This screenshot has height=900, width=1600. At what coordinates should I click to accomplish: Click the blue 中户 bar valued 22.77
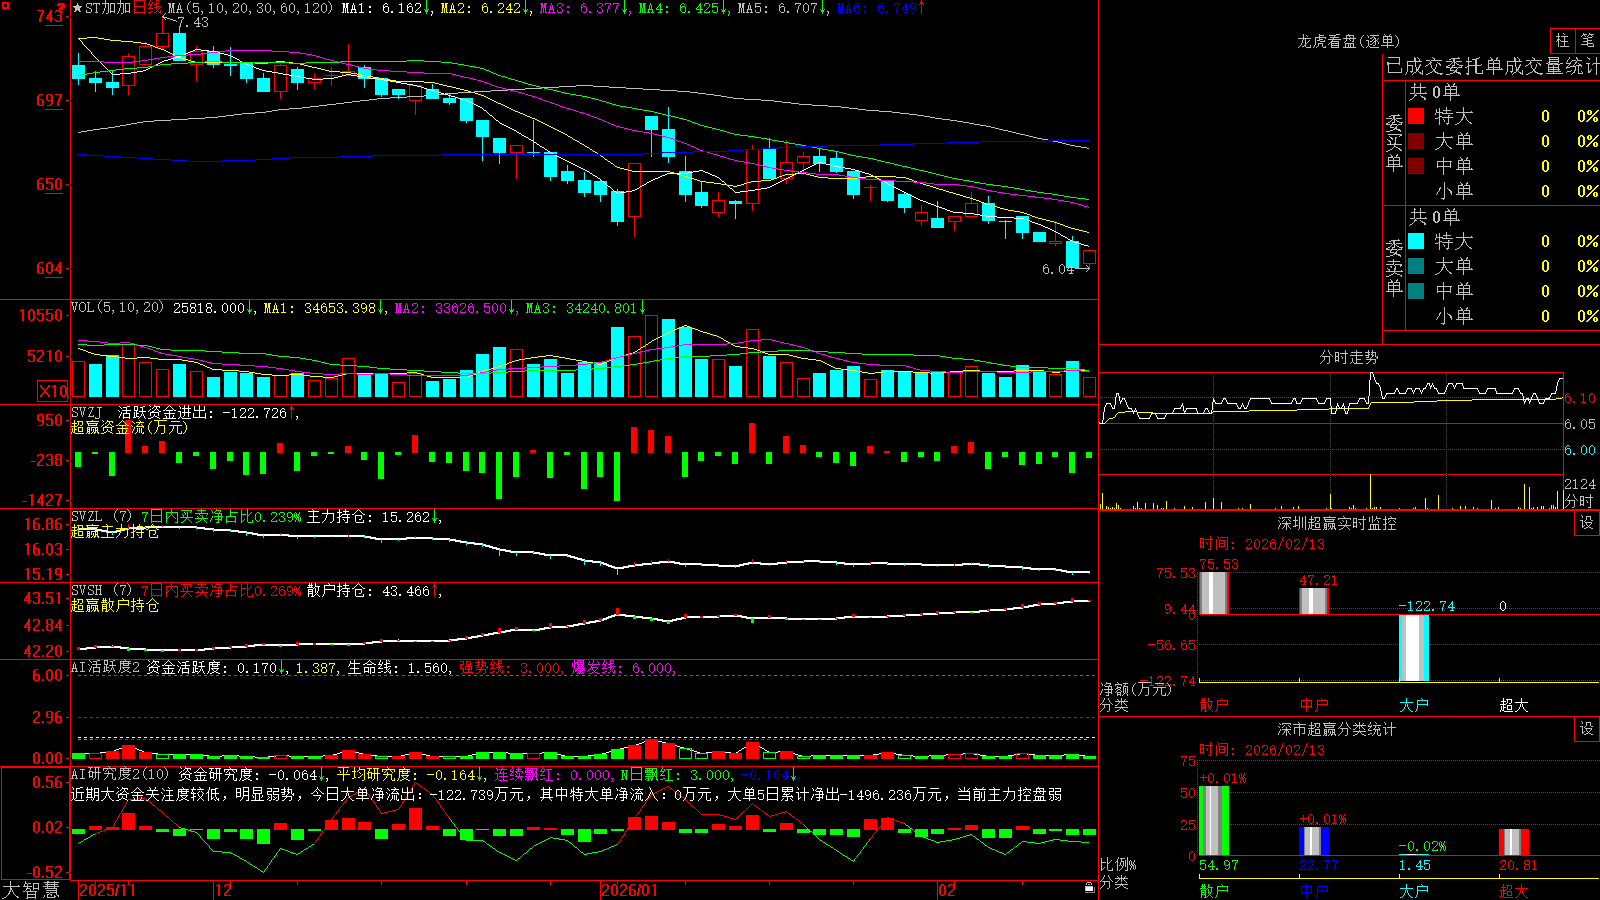pyautogui.click(x=1313, y=841)
